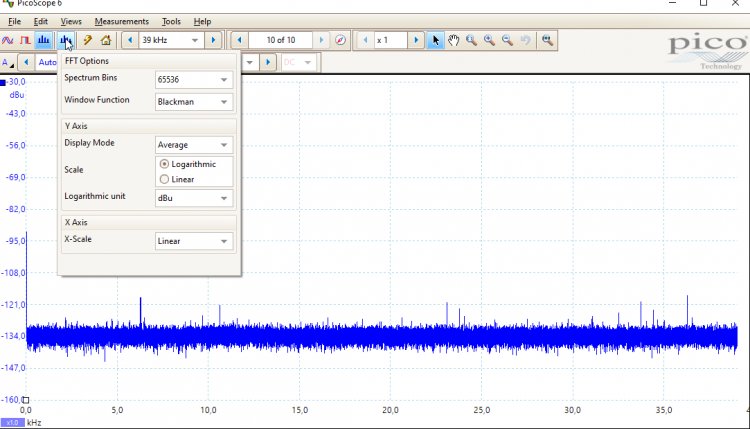The height and width of the screenshot is (429, 750).
Task: Click the x1.0 axis scale button
Action: point(12,423)
